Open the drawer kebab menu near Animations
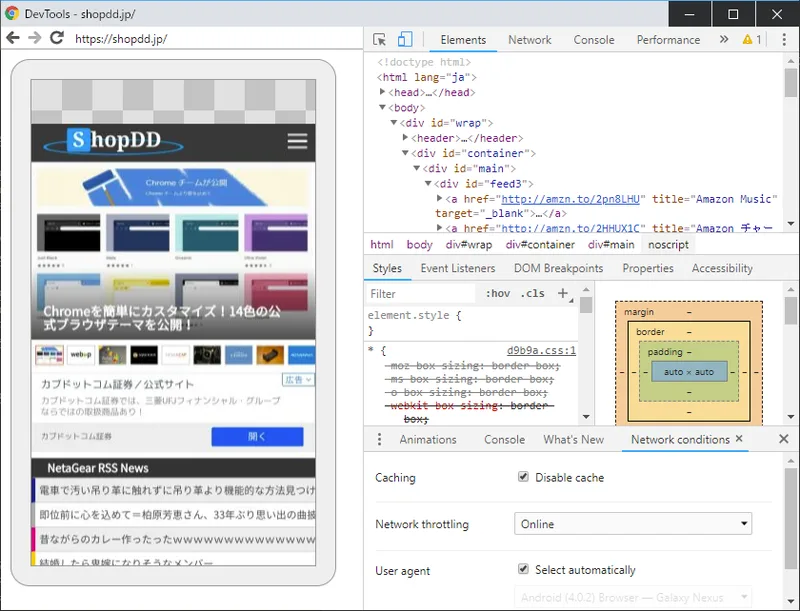800x611 pixels. pos(378,439)
